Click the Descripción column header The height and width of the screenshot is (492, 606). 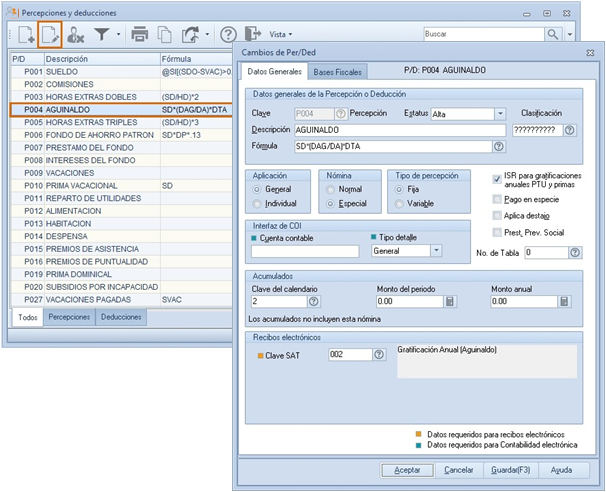[102, 59]
